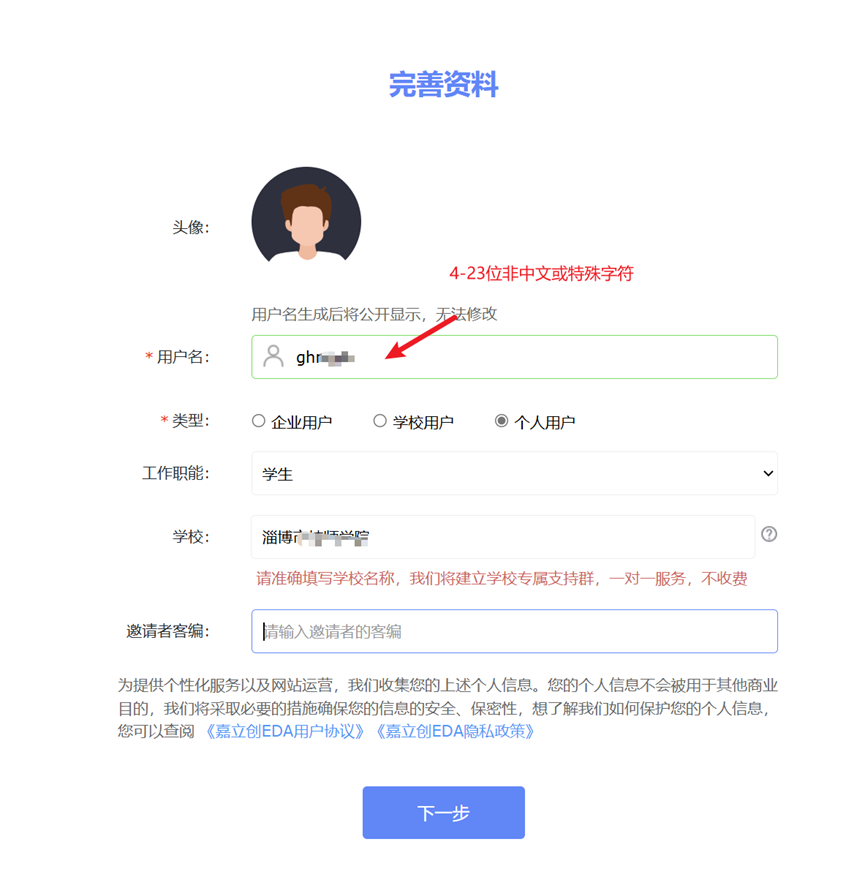Screen dimensions: 865x869
Task: Focus the 用户名 input field
Action: click(x=514, y=357)
